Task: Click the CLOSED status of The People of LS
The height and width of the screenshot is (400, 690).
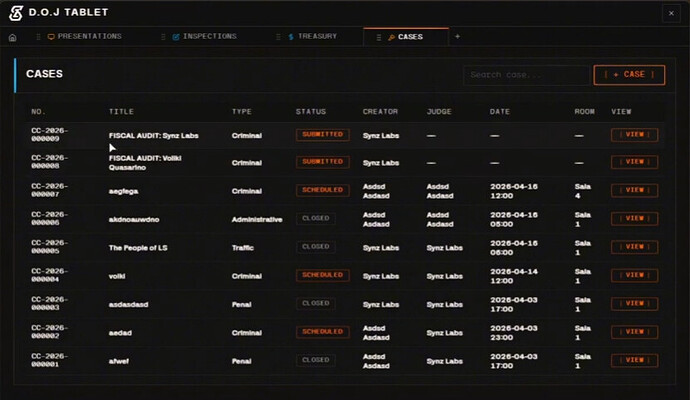Action: tap(316, 247)
